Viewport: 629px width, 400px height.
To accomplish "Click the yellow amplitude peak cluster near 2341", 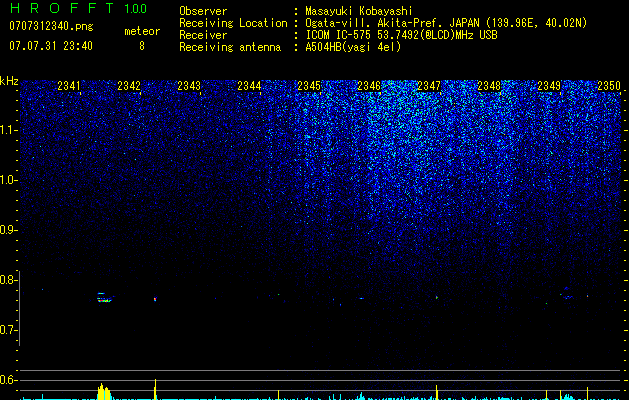I will click(104, 392).
